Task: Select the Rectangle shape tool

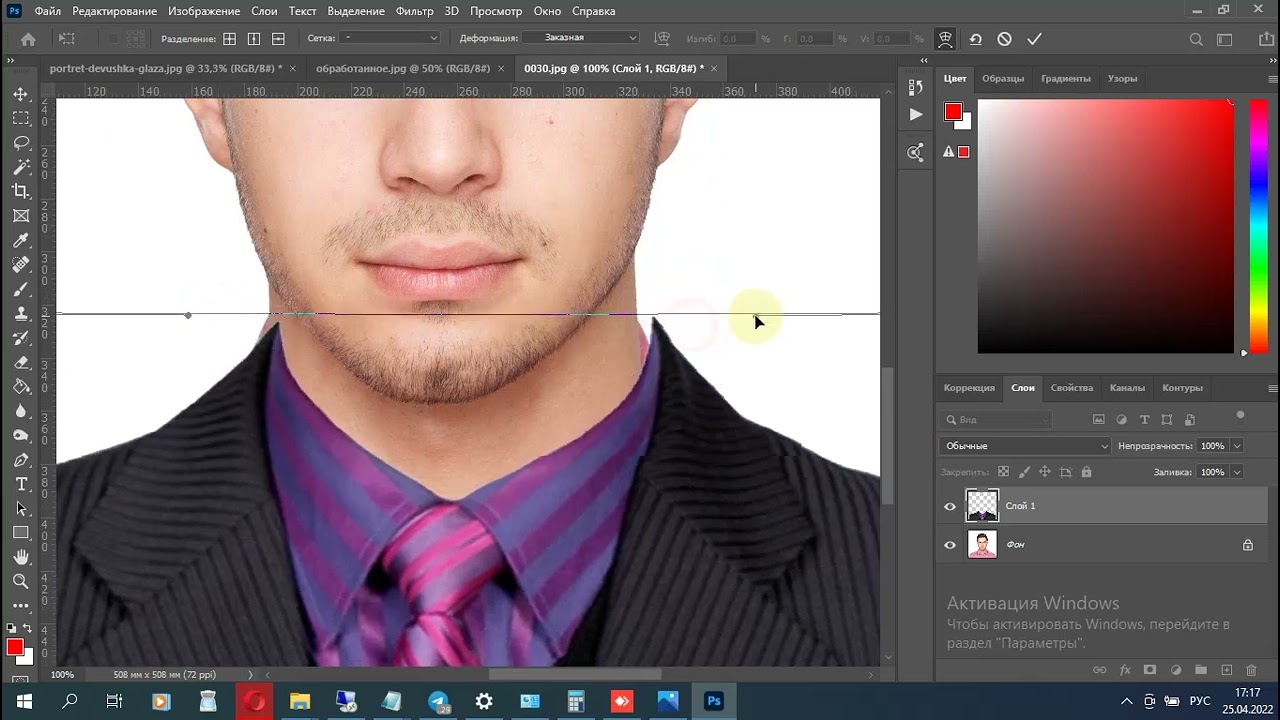Action: click(x=20, y=533)
